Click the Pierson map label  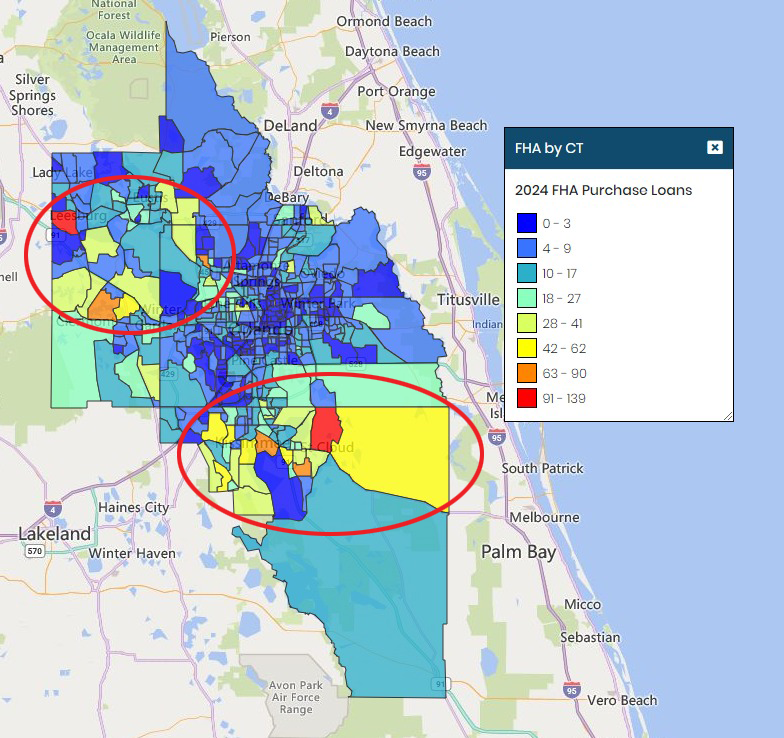pyautogui.click(x=230, y=37)
